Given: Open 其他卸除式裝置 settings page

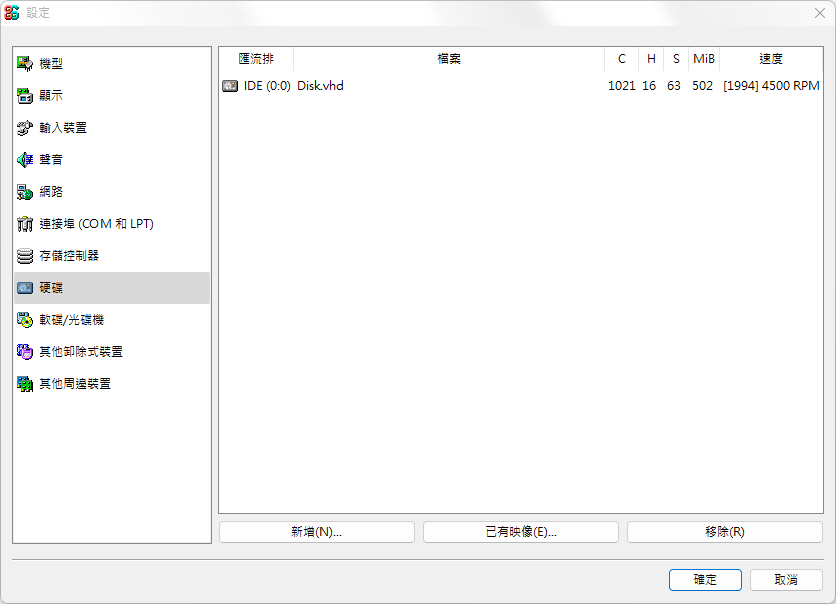Looking at the screenshot, I should tap(80, 352).
